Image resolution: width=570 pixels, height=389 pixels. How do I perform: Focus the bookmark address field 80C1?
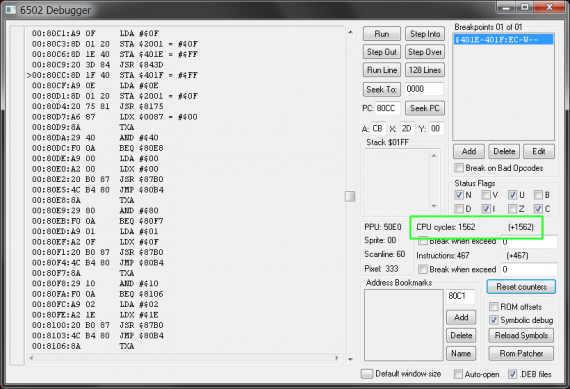coord(461,296)
